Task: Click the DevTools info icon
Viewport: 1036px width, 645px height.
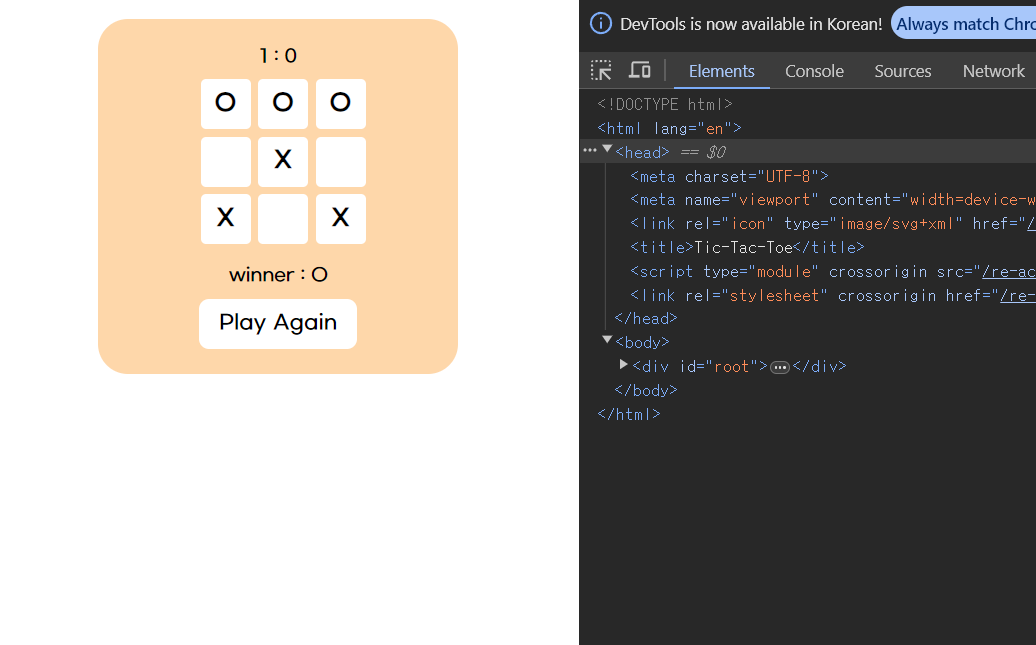Action: coord(601,23)
